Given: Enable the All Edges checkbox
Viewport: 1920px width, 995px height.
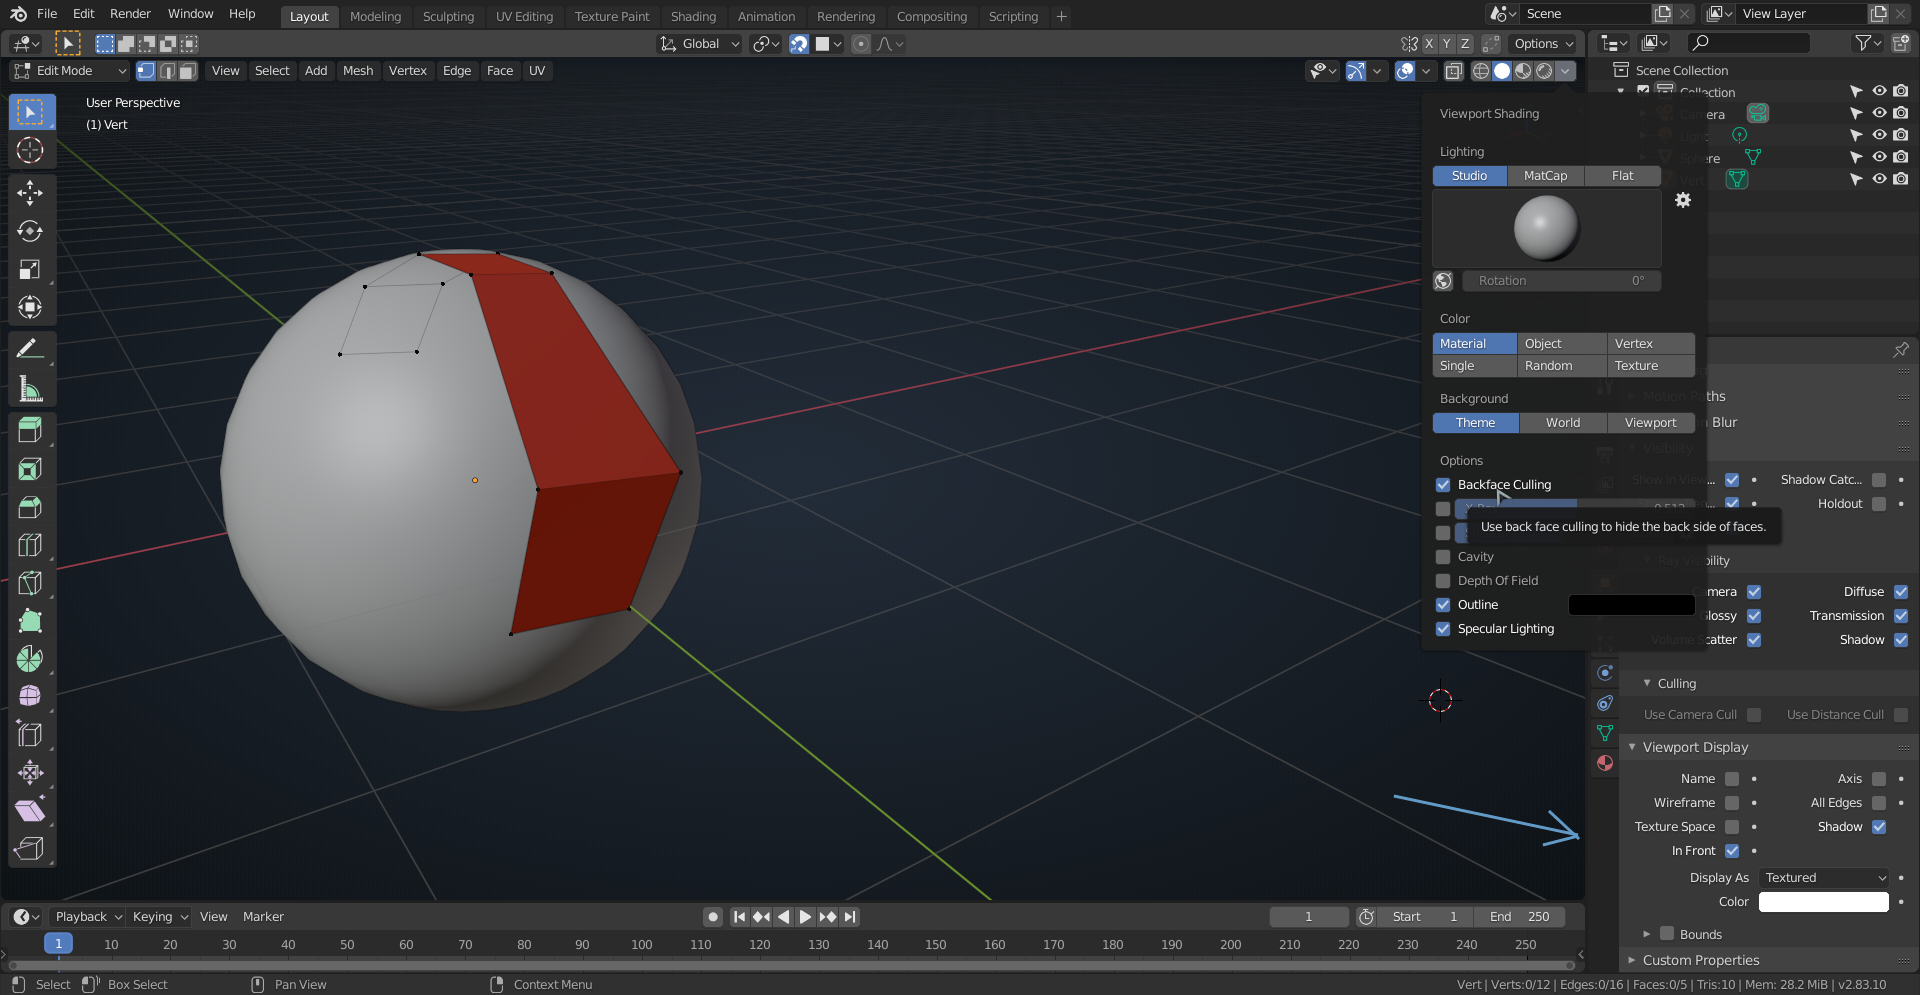Looking at the screenshot, I should (1879, 803).
